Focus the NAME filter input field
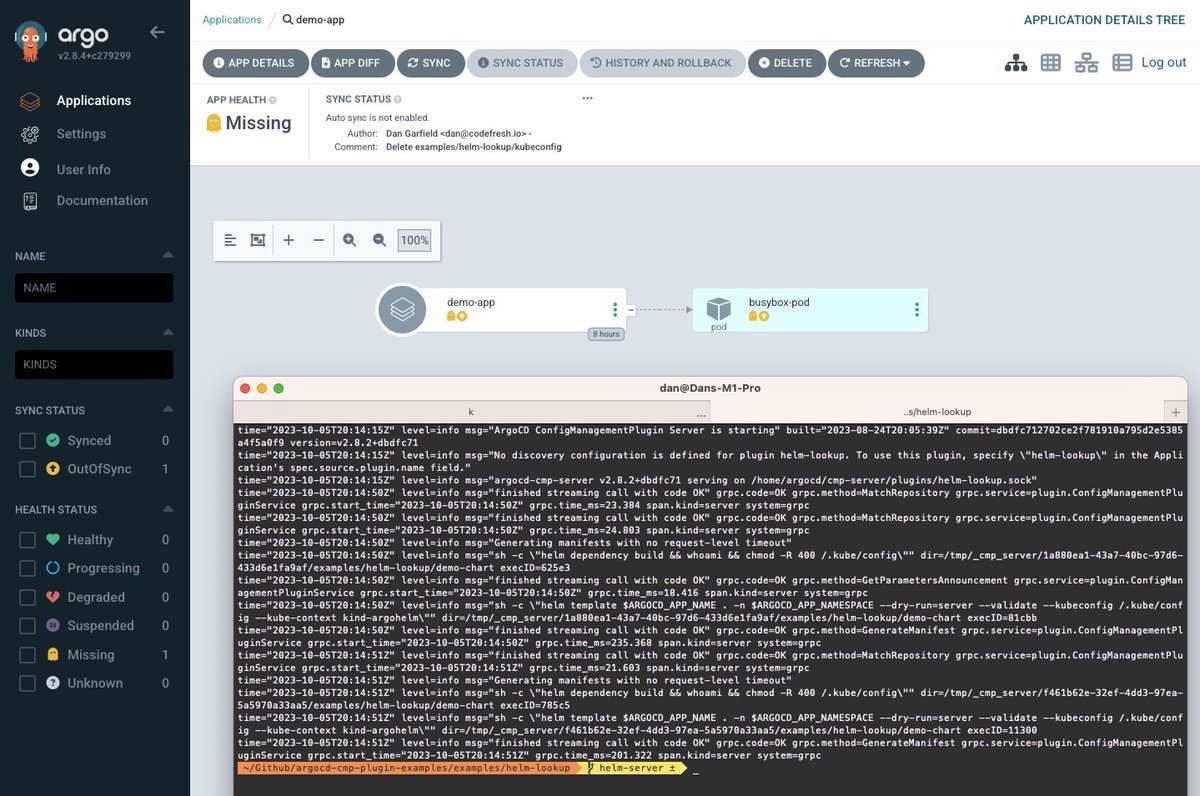Viewport: 1200px width, 796px height. point(94,288)
